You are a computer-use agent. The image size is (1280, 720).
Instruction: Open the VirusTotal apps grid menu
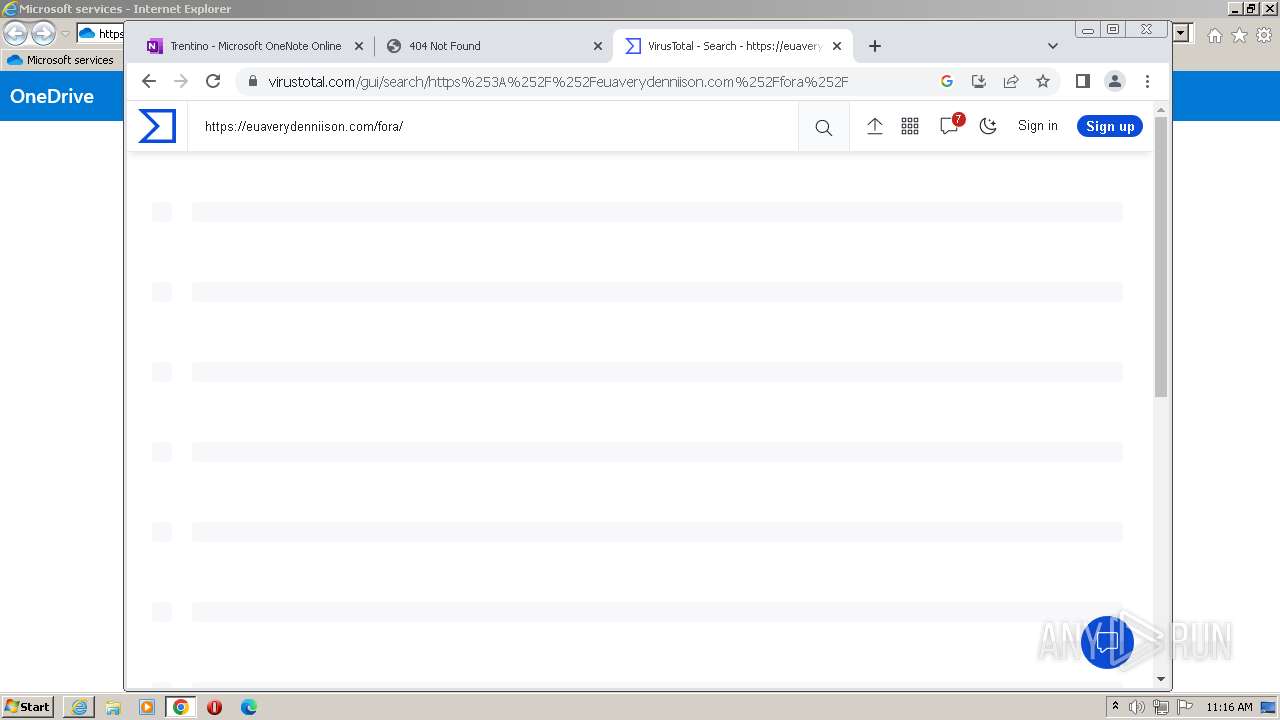coord(910,126)
